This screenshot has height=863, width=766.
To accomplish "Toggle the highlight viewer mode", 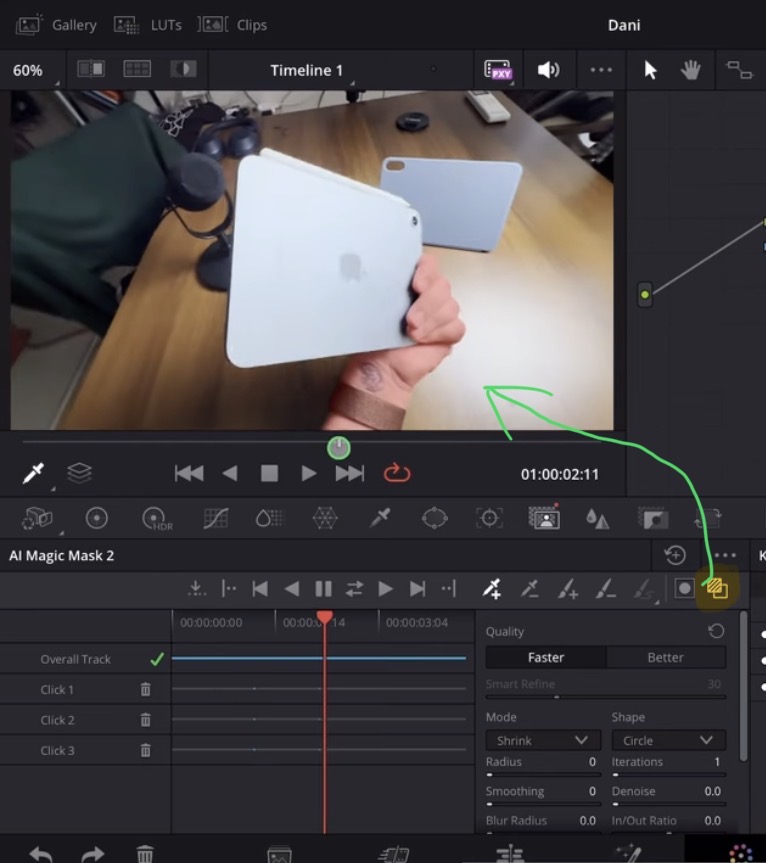I will click(x=183, y=69).
